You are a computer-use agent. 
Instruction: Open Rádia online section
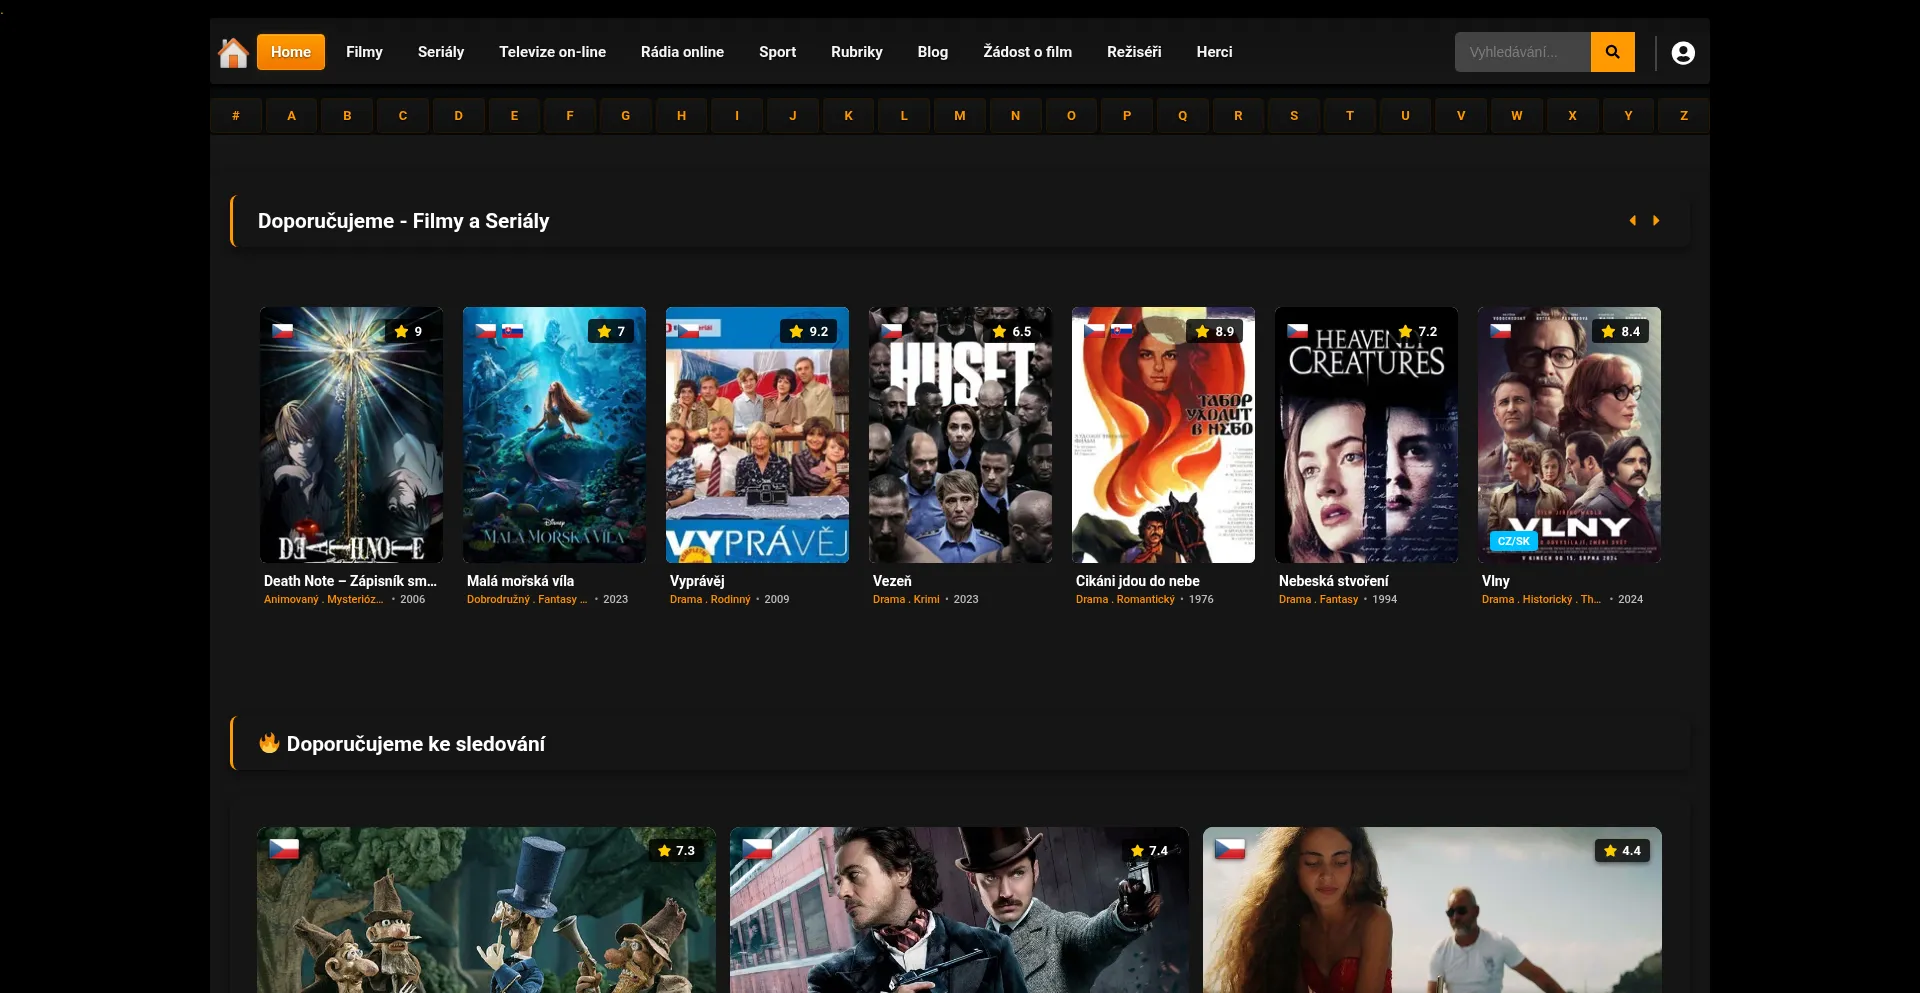tap(682, 52)
